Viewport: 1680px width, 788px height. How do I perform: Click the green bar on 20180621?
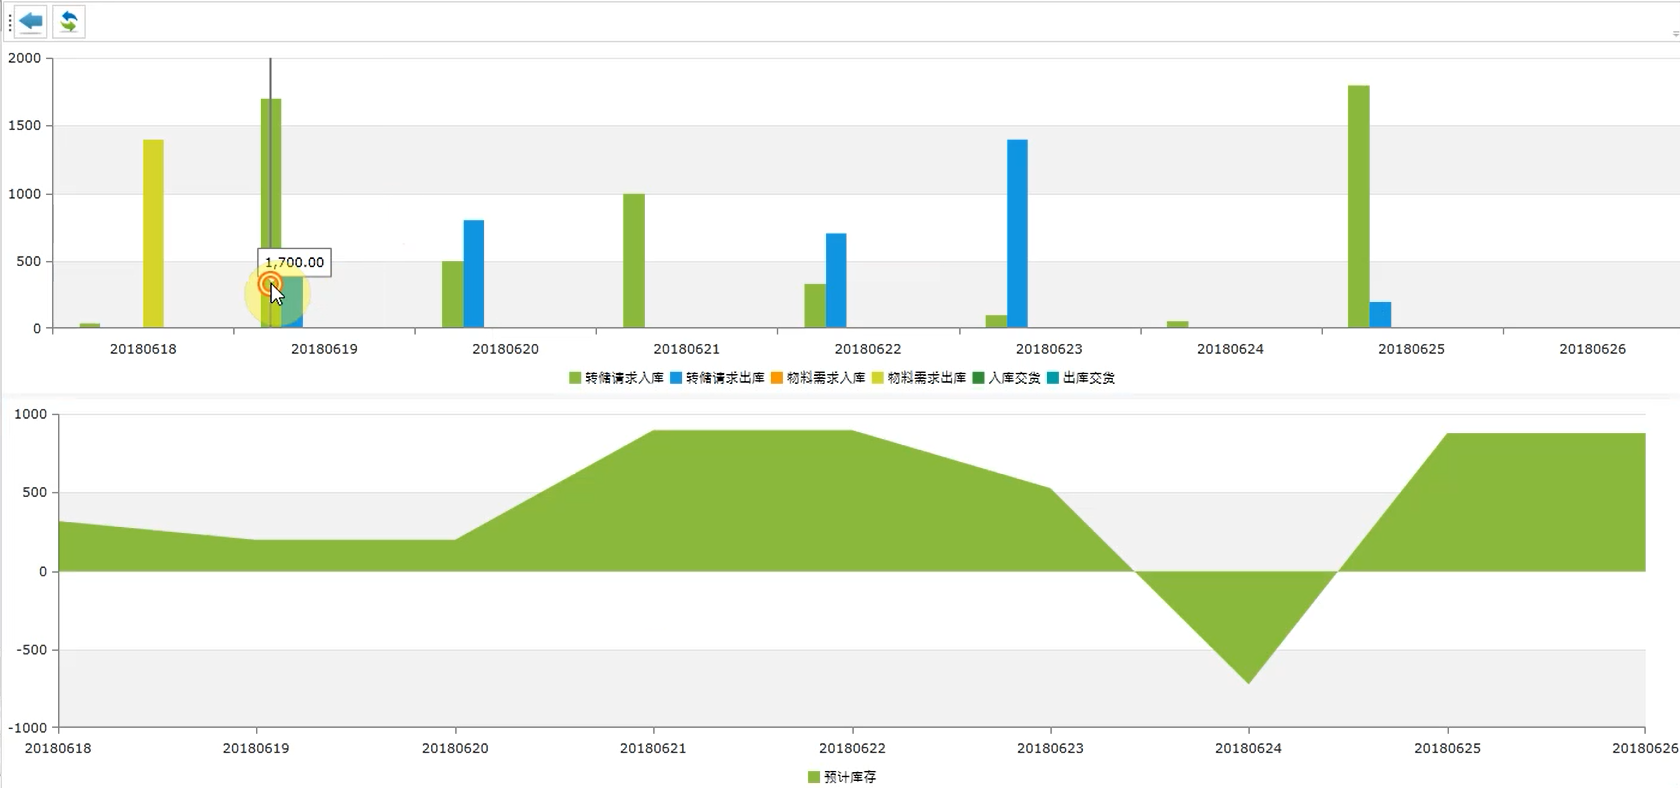point(634,260)
